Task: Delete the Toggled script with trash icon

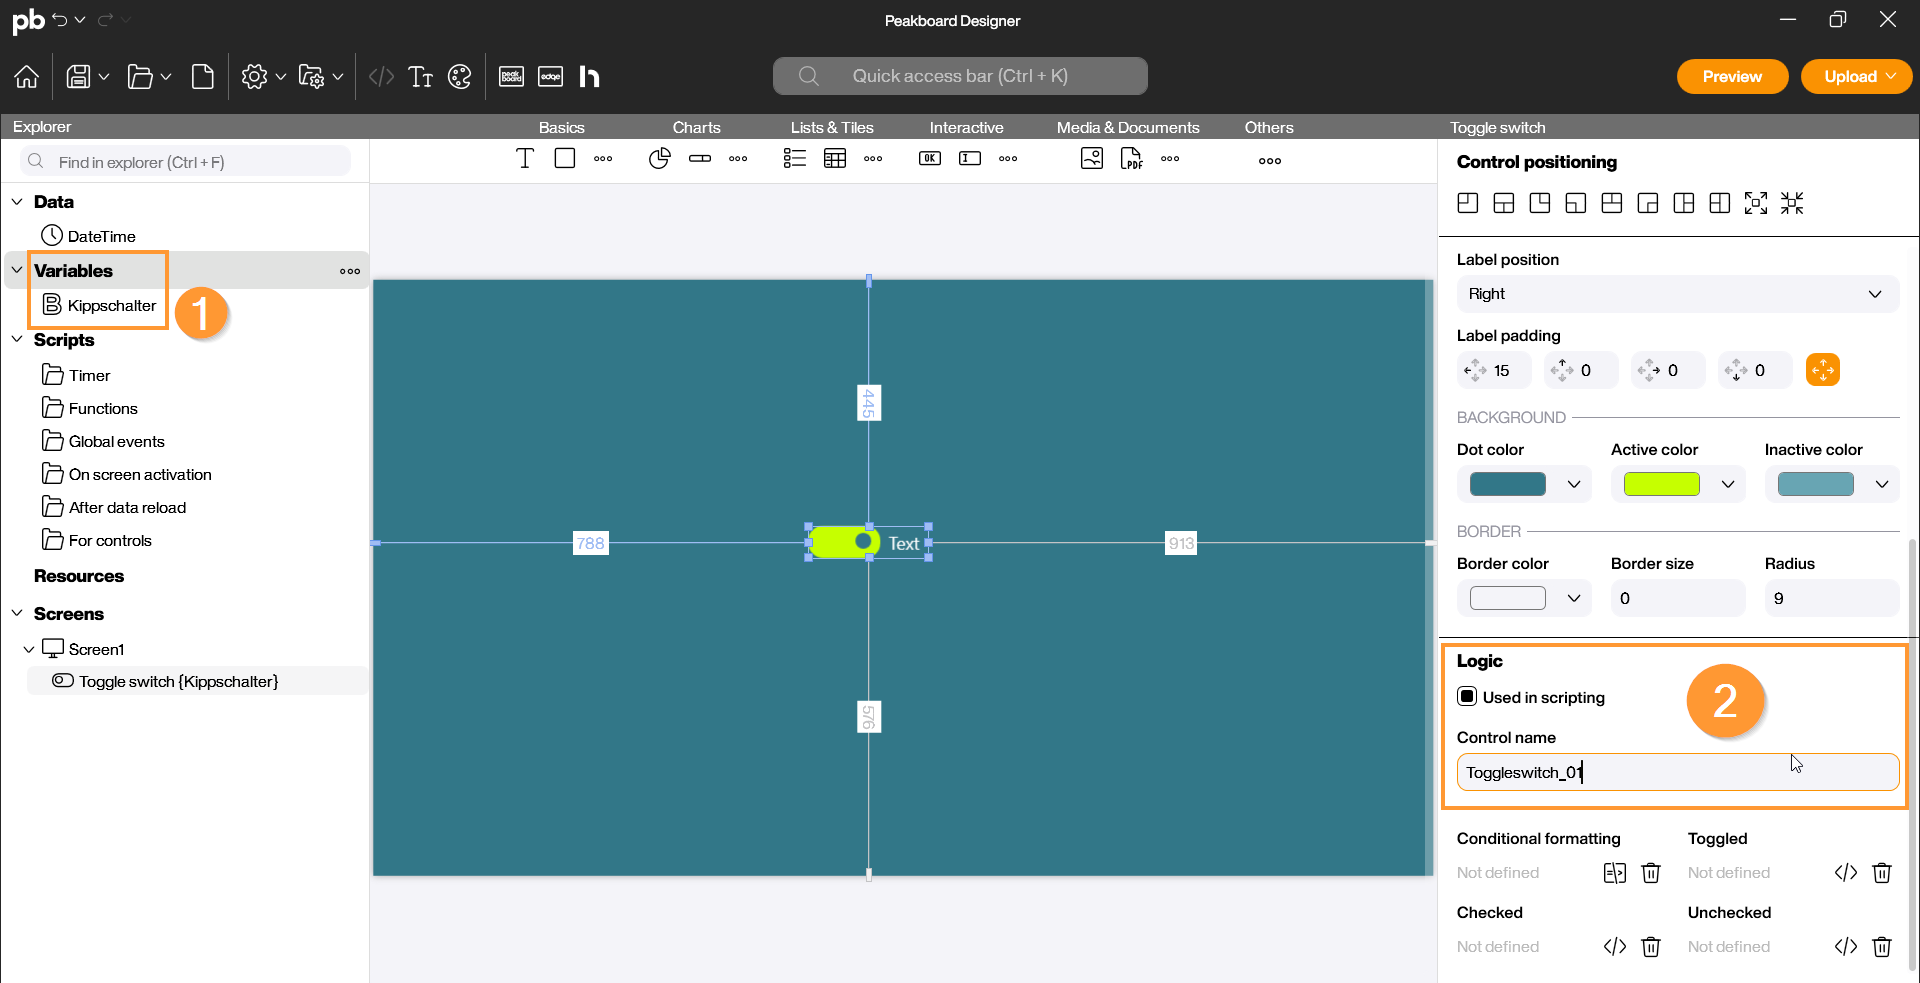Action: (1881, 873)
